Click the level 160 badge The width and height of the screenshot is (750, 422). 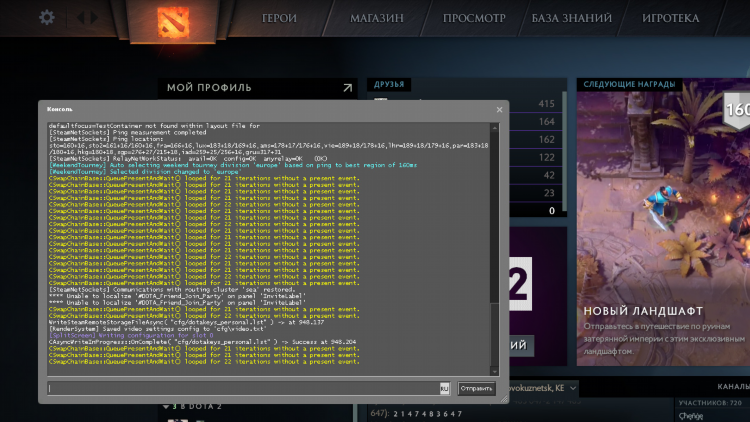(737, 111)
